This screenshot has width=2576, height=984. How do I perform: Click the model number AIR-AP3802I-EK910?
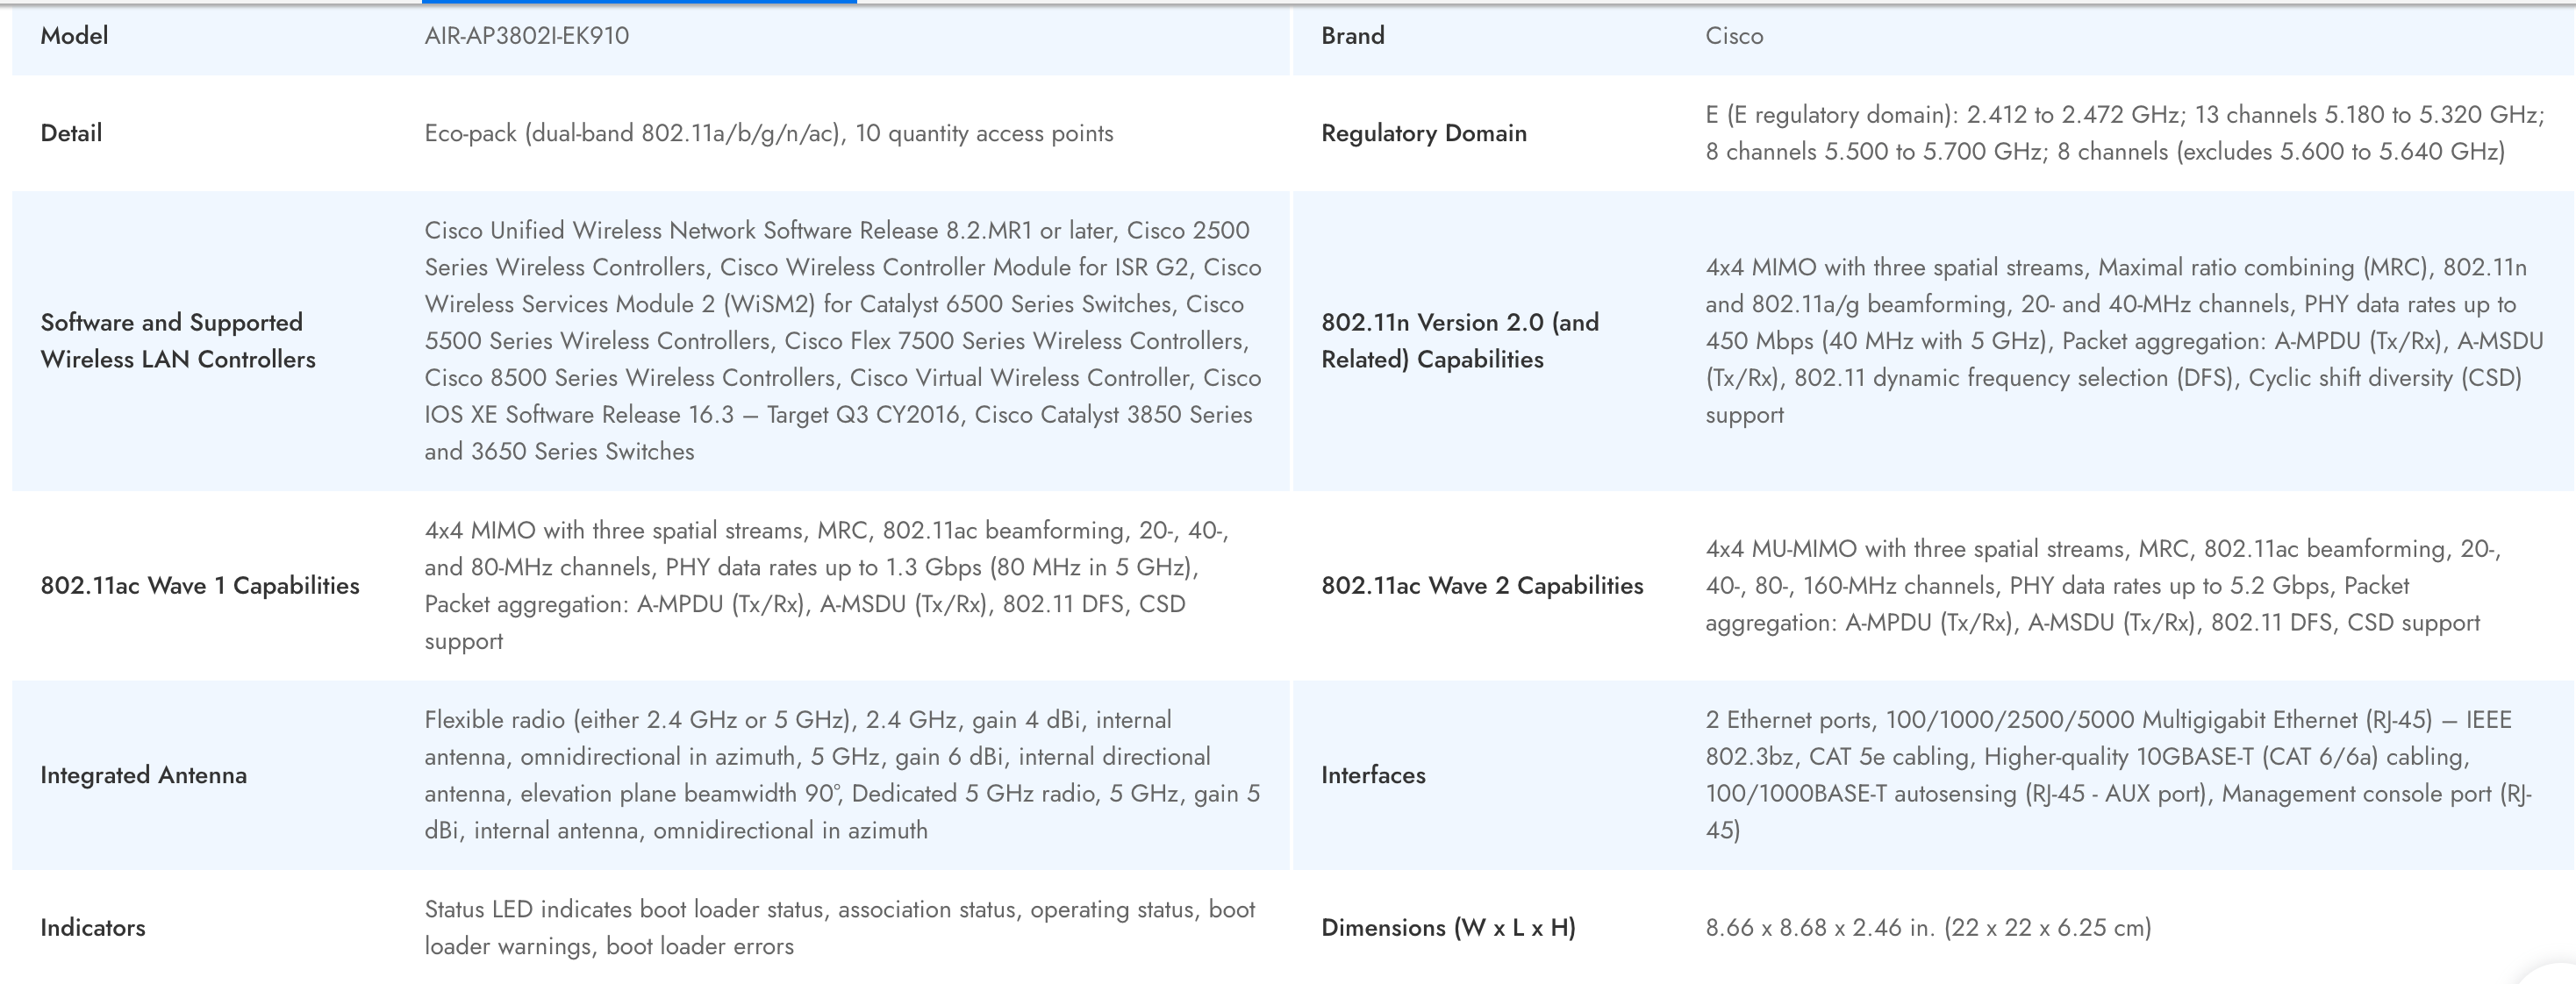(526, 36)
